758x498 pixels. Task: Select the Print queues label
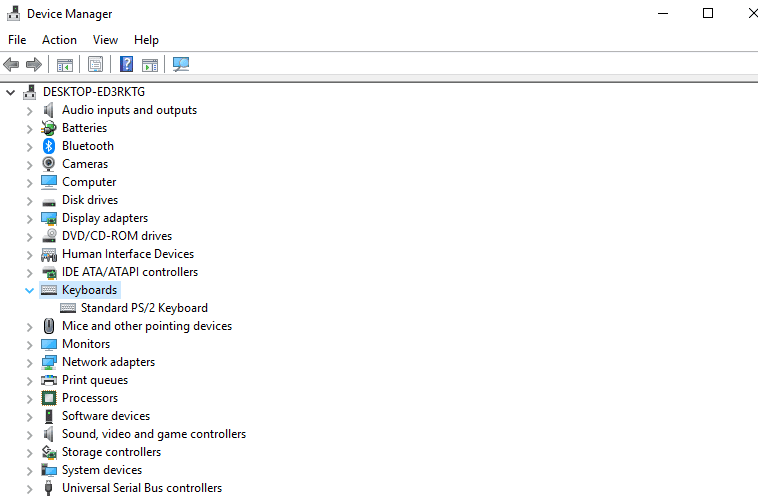click(95, 380)
